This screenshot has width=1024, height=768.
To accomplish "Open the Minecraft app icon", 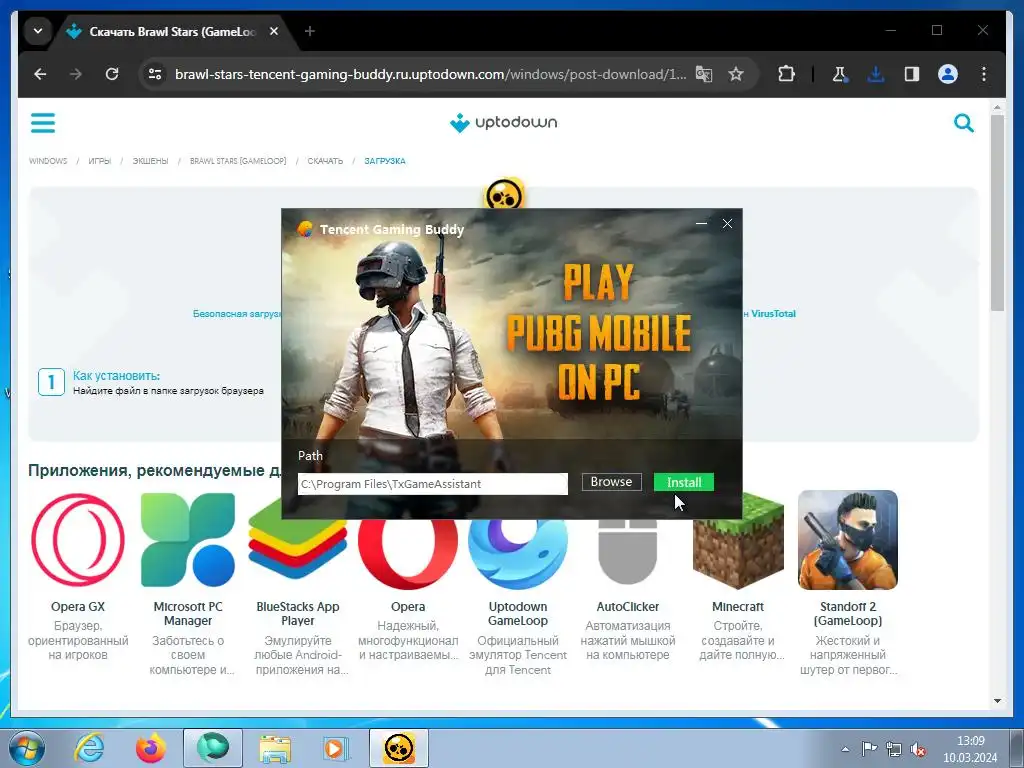I will pyautogui.click(x=738, y=540).
